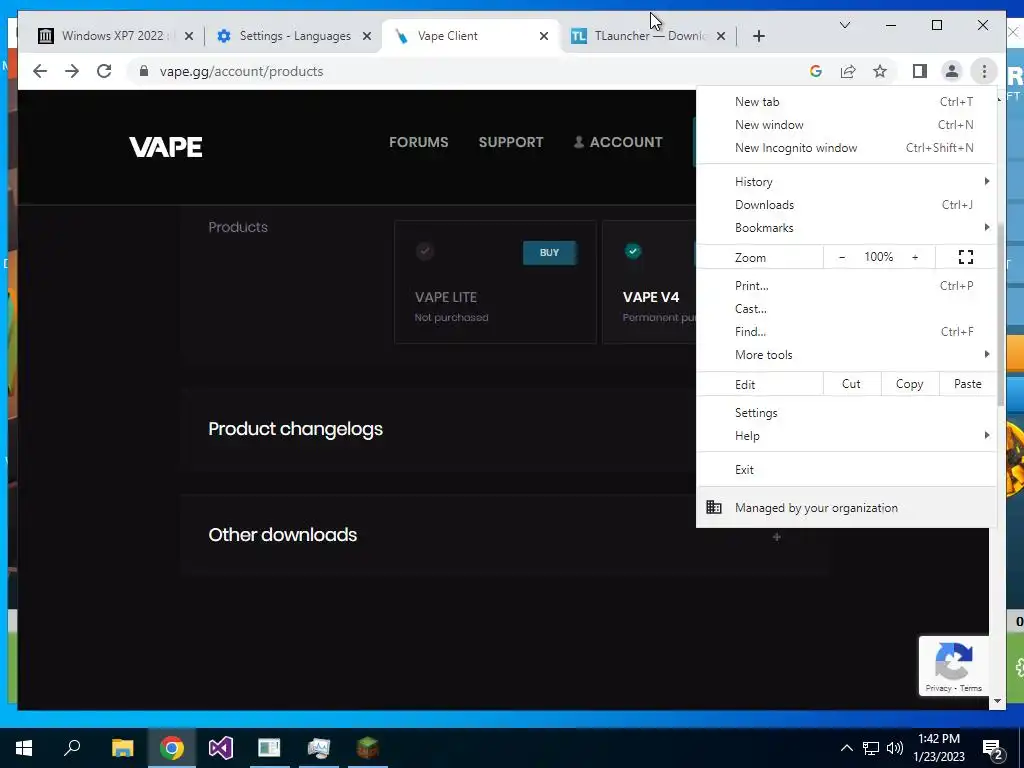Select Print... in the Chrome menu

[846, 285]
